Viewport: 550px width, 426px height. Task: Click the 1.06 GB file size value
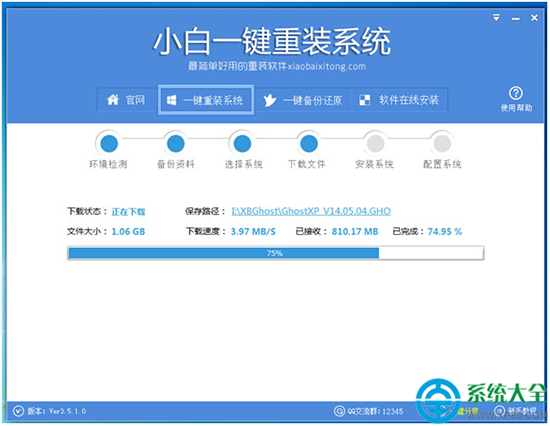pos(128,232)
